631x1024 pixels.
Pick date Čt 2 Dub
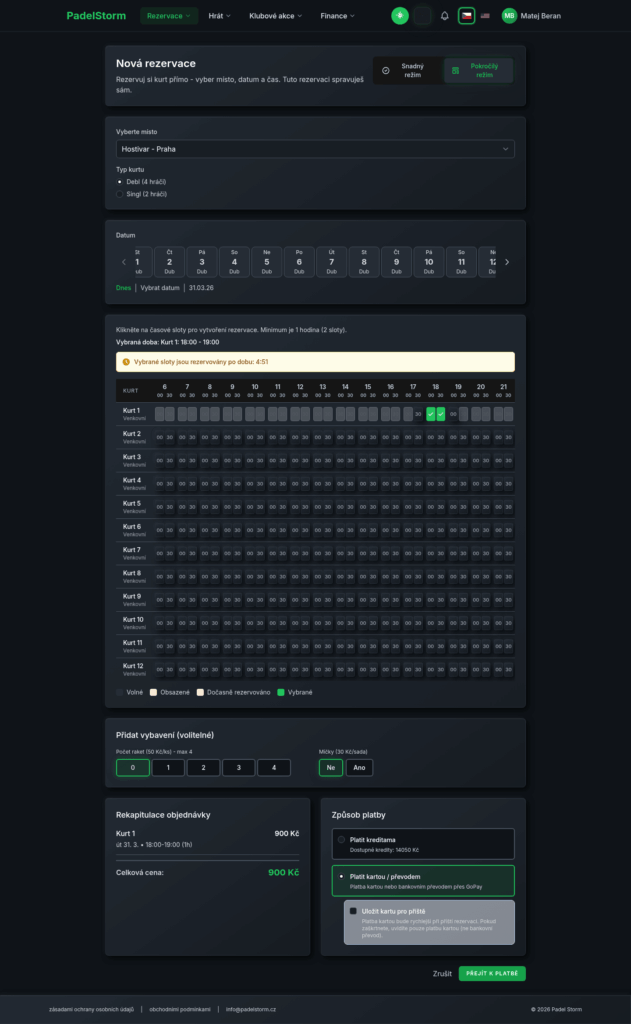169,262
